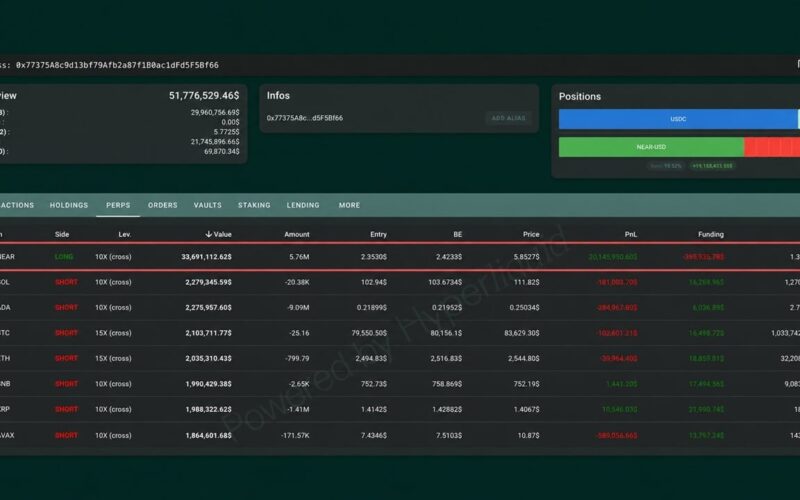Click ADA position value 2,275,957.60$
Image resolution: width=800 pixels, height=500 pixels.
pyautogui.click(x=208, y=308)
